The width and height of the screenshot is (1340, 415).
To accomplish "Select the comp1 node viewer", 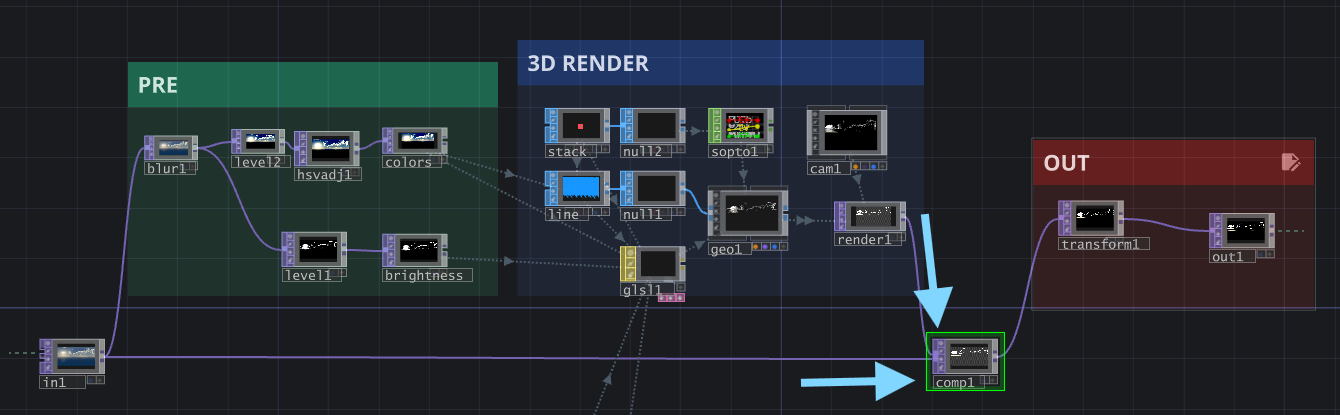I will pos(967,356).
